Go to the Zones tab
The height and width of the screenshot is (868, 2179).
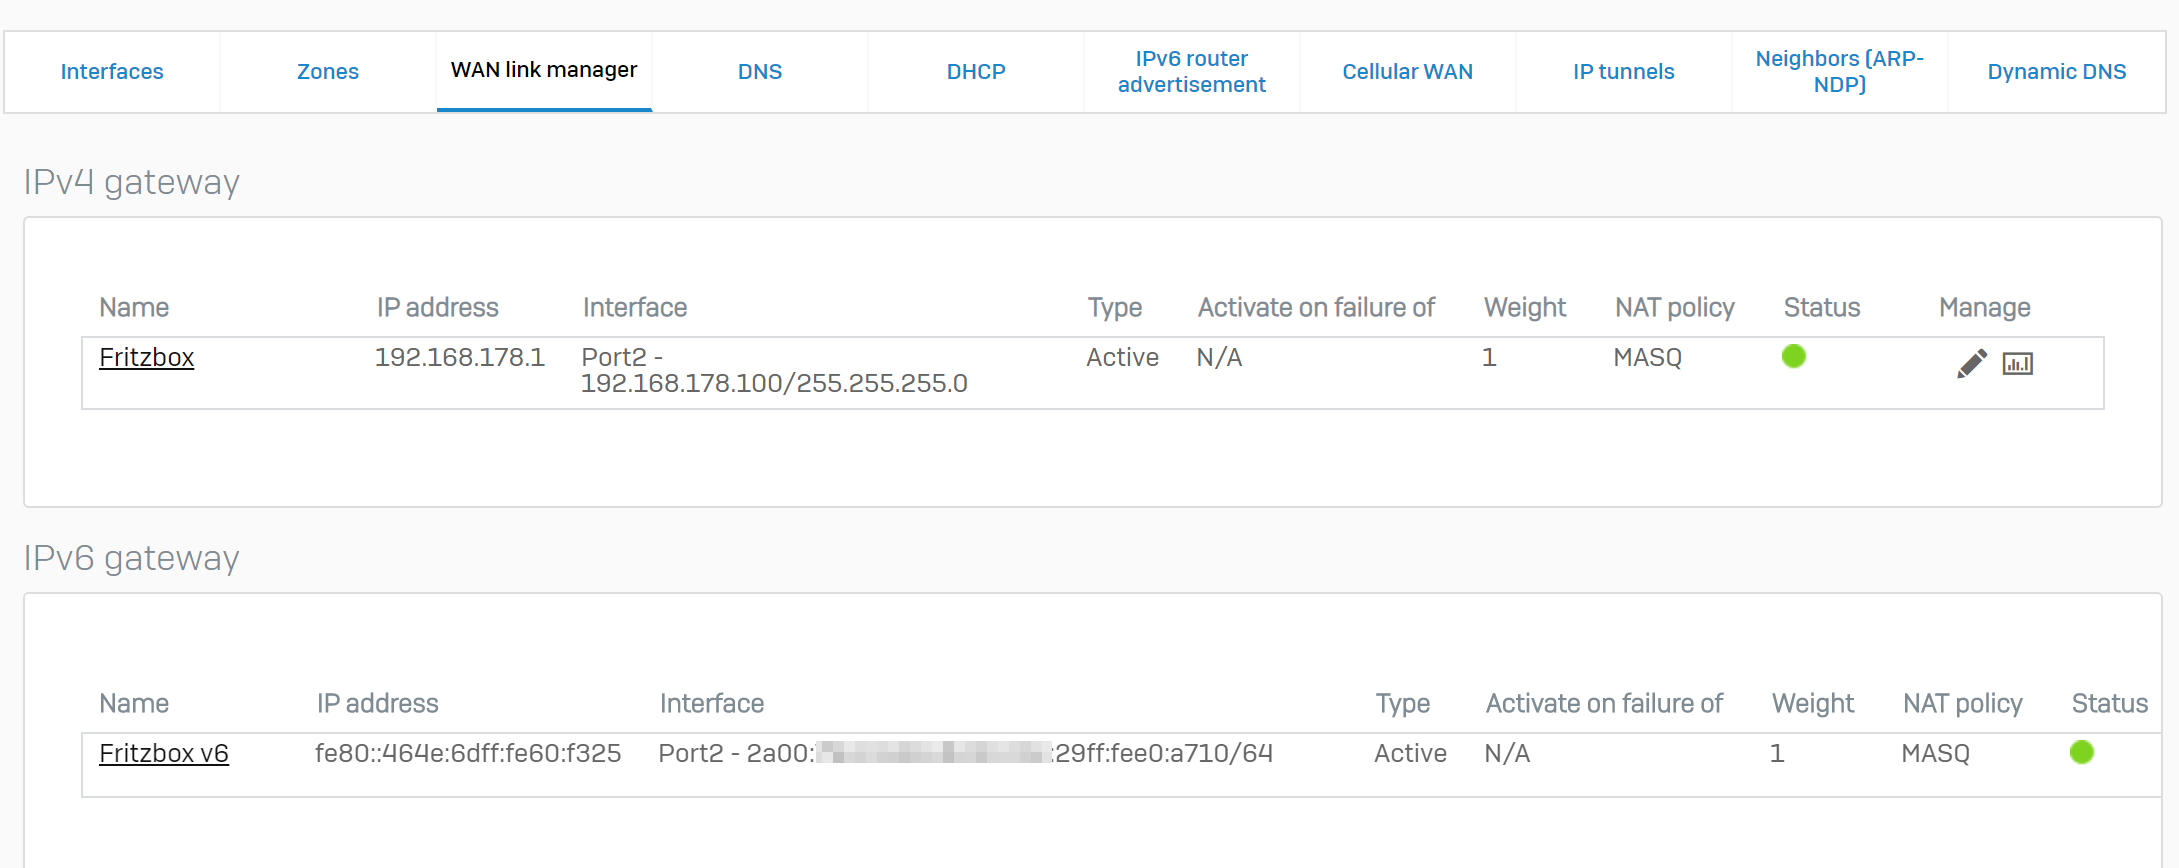click(x=327, y=72)
